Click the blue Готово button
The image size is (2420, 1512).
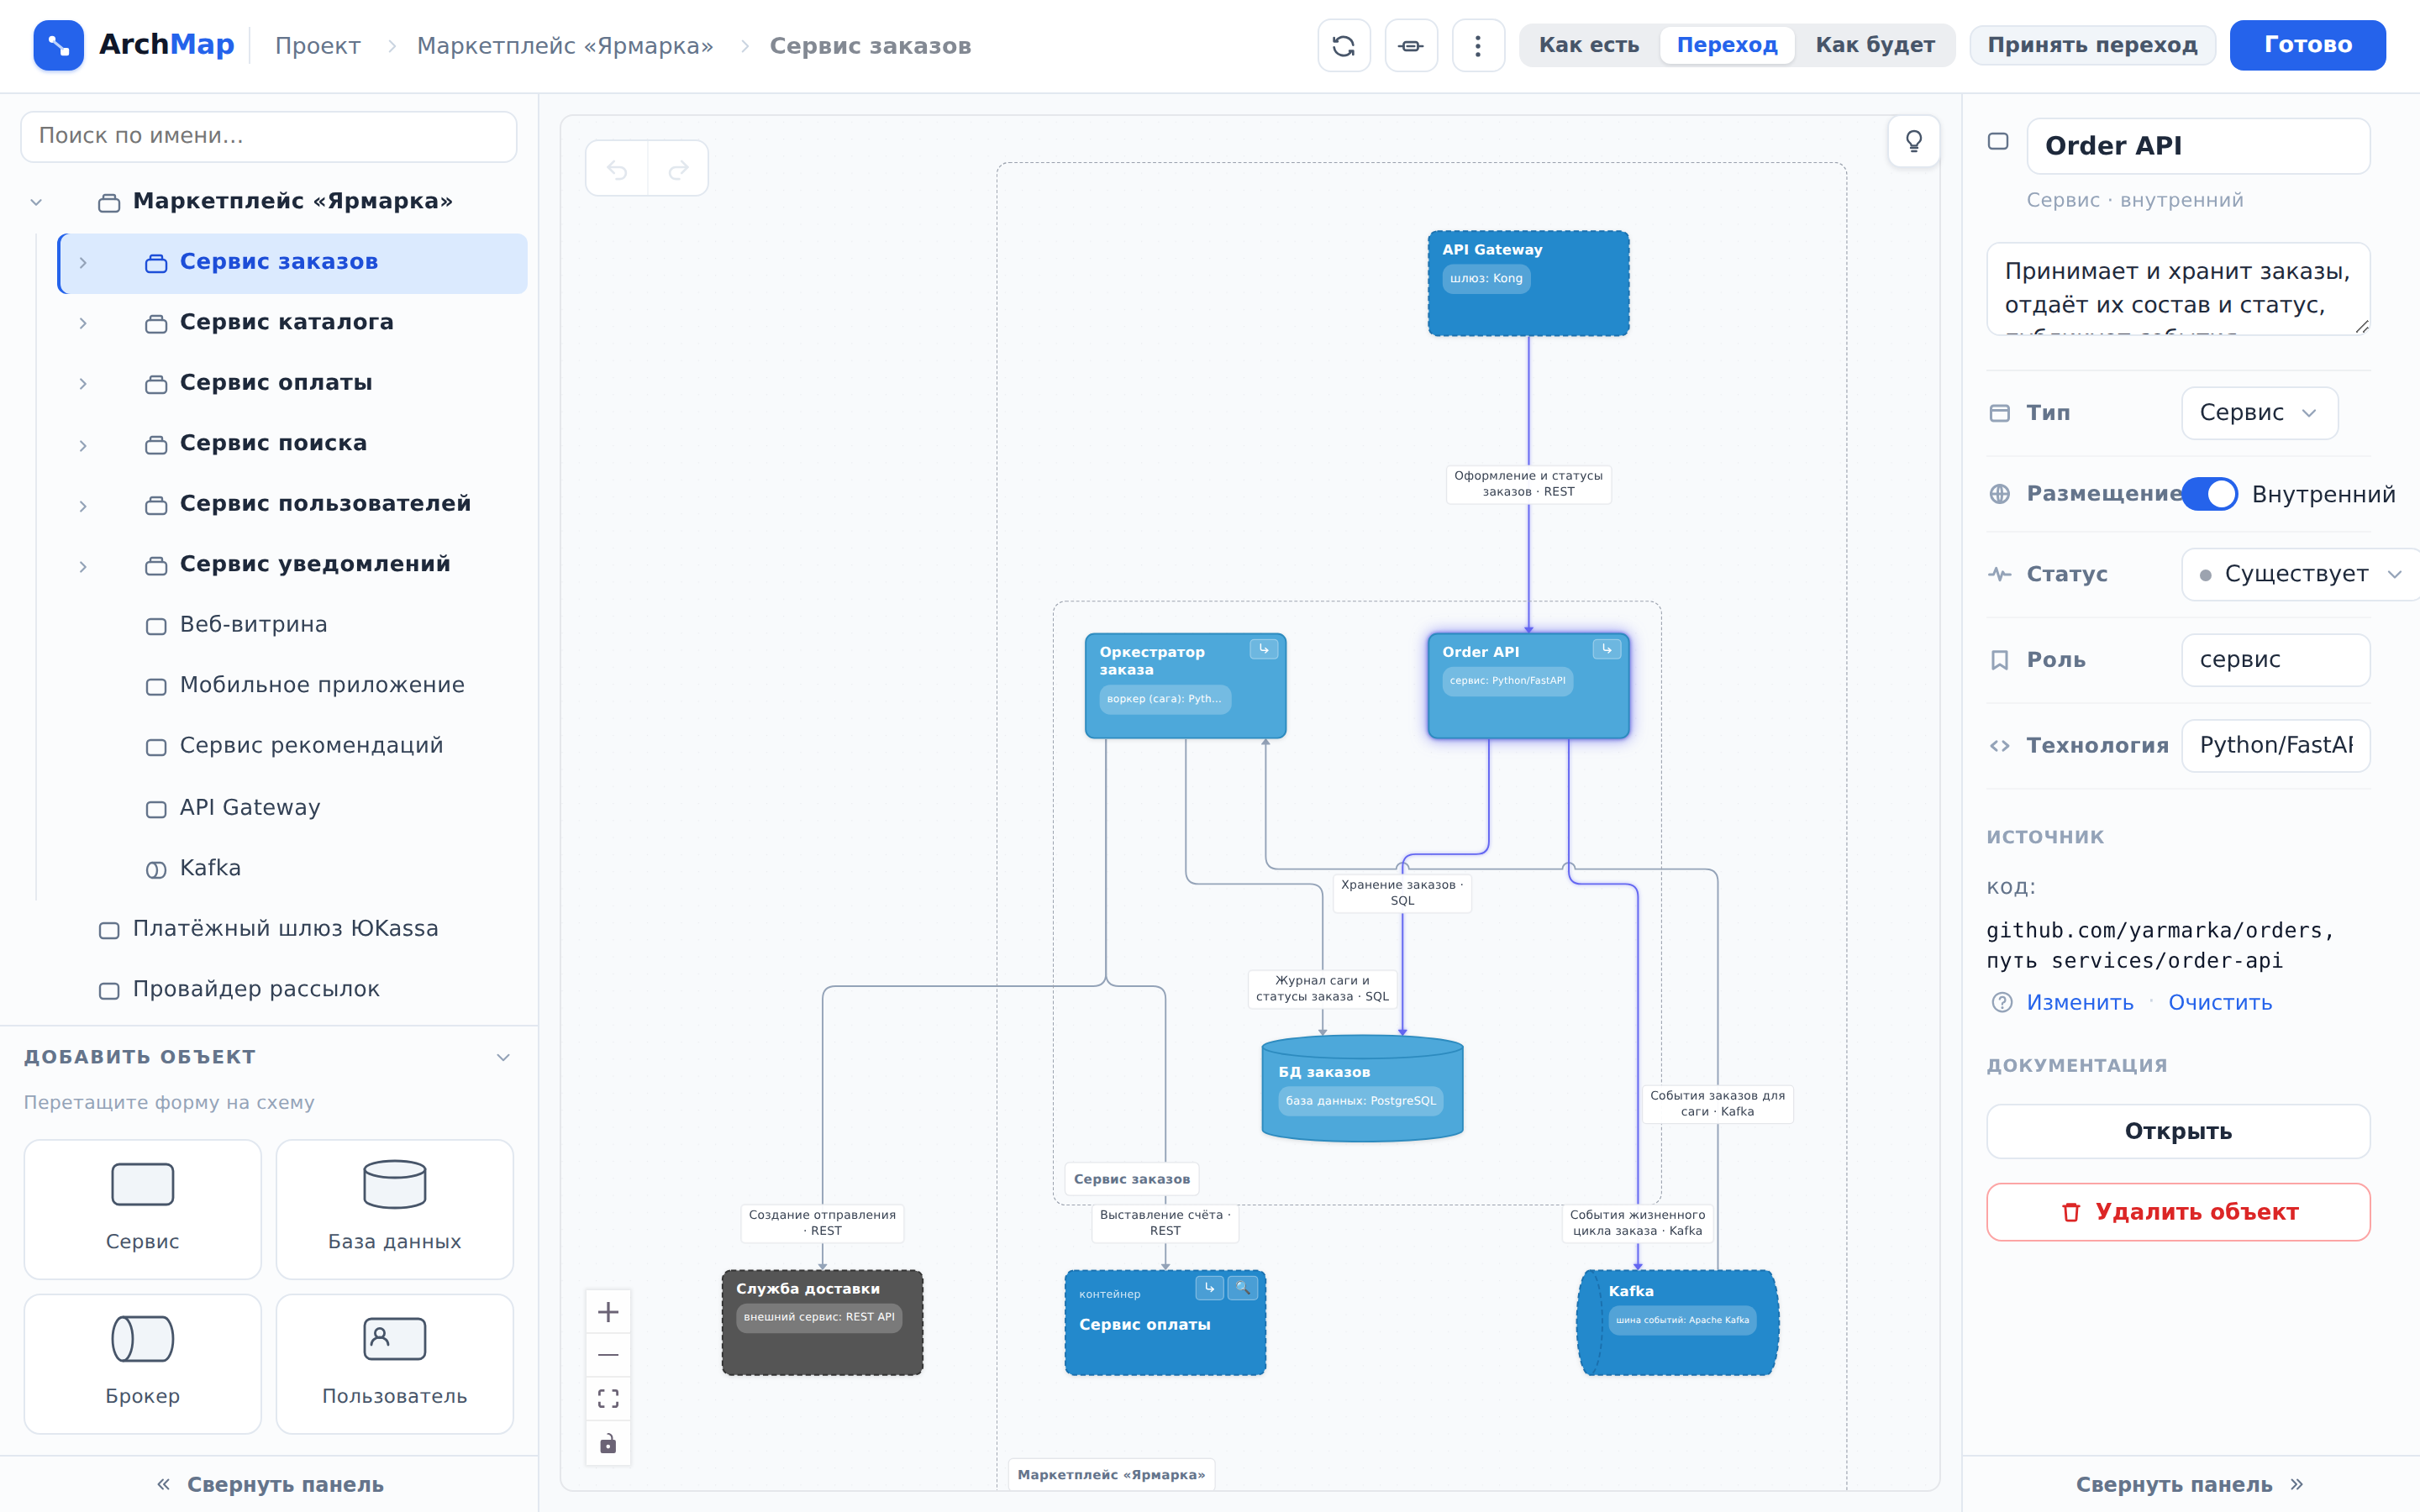2307,45
